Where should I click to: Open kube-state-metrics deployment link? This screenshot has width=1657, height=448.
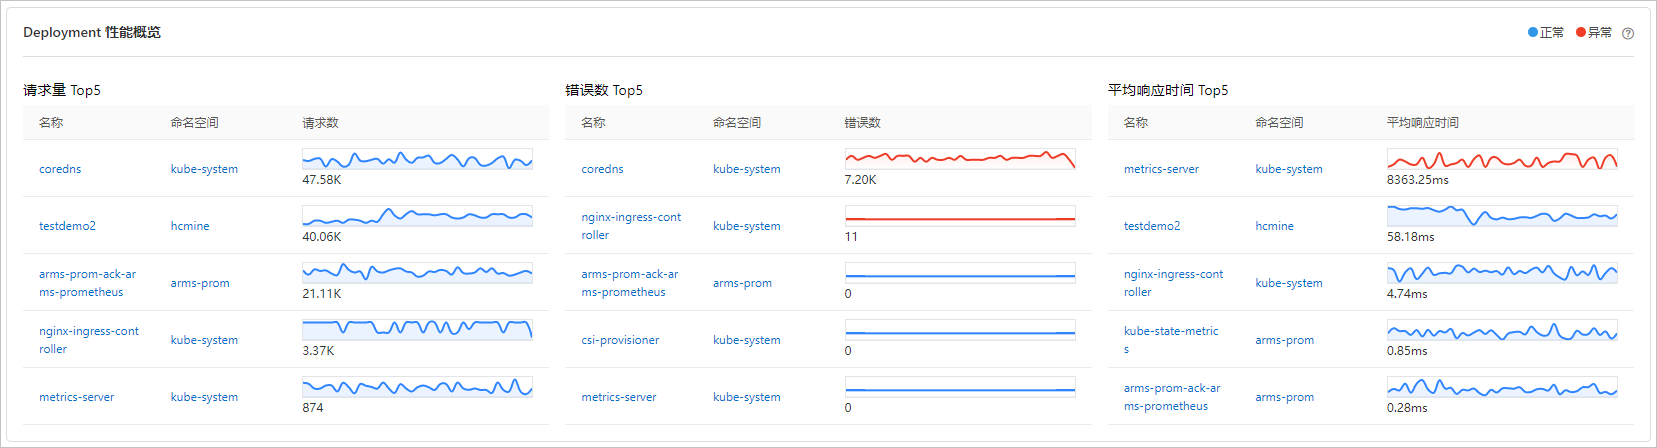[x=1171, y=340]
